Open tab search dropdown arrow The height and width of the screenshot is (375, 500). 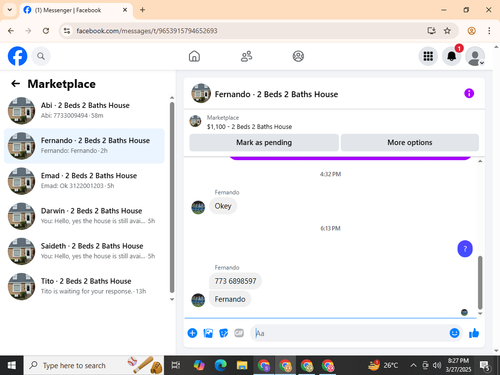point(10,10)
